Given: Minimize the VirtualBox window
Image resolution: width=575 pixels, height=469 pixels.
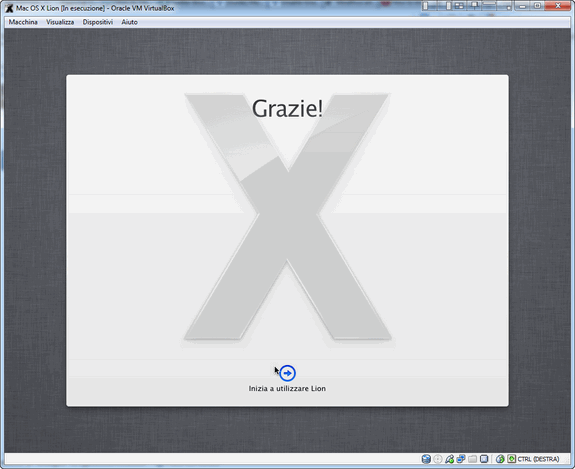Looking at the screenshot, I should (522, 6).
